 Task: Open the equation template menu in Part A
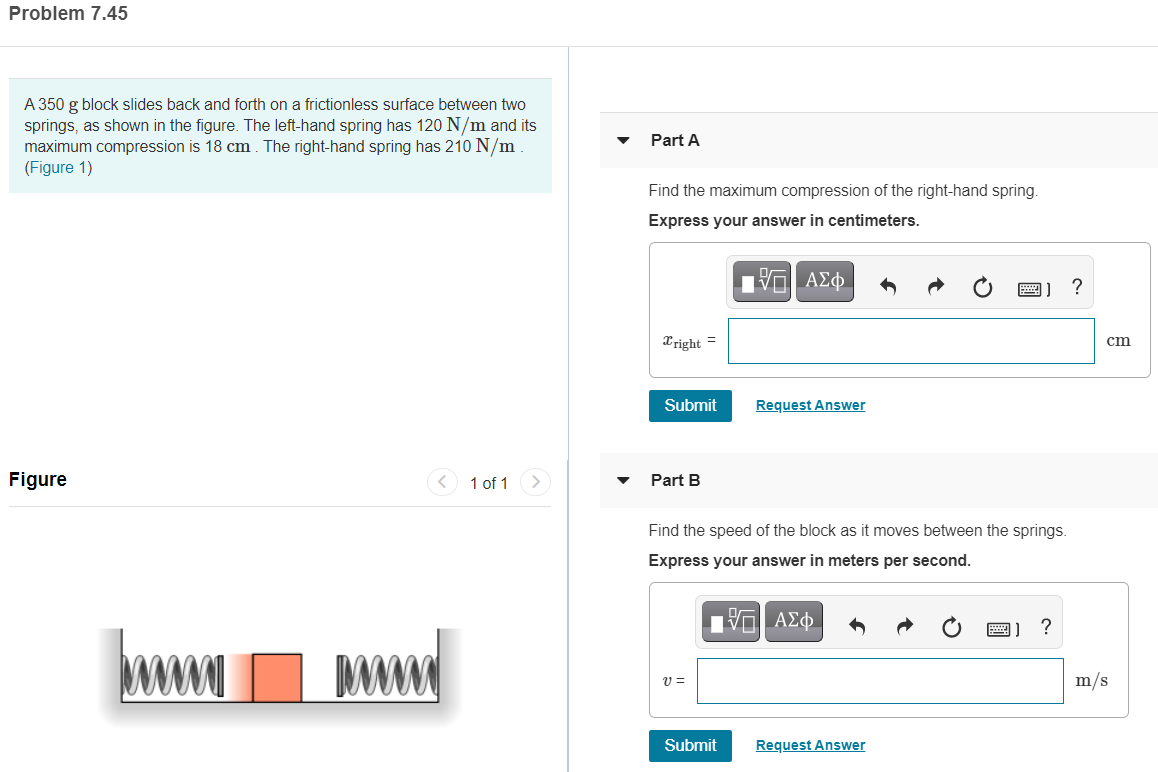760,281
